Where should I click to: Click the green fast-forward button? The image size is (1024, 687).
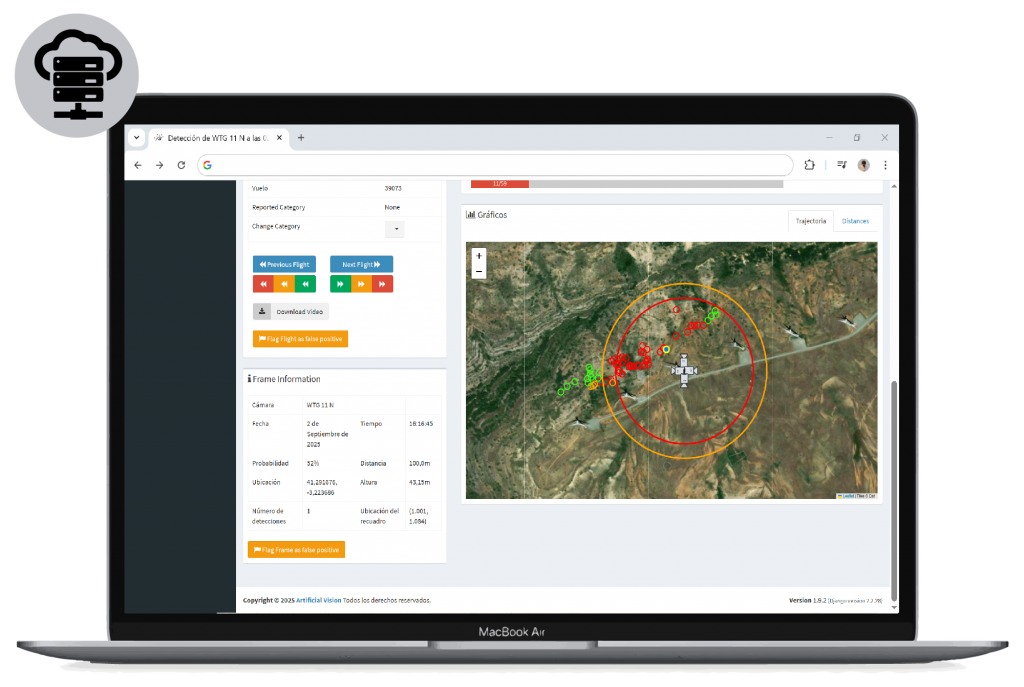coord(340,284)
